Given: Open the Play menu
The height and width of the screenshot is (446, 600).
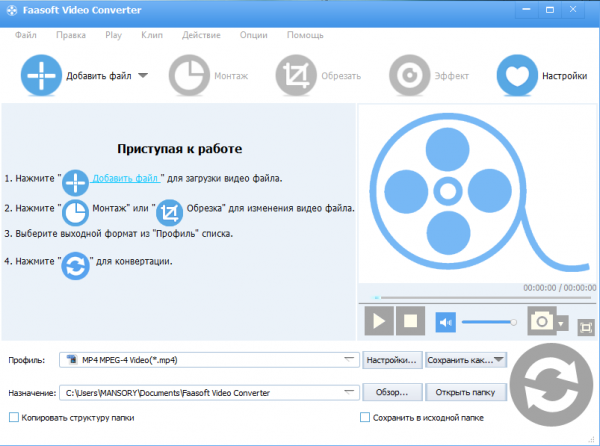Looking at the screenshot, I should tap(113, 35).
